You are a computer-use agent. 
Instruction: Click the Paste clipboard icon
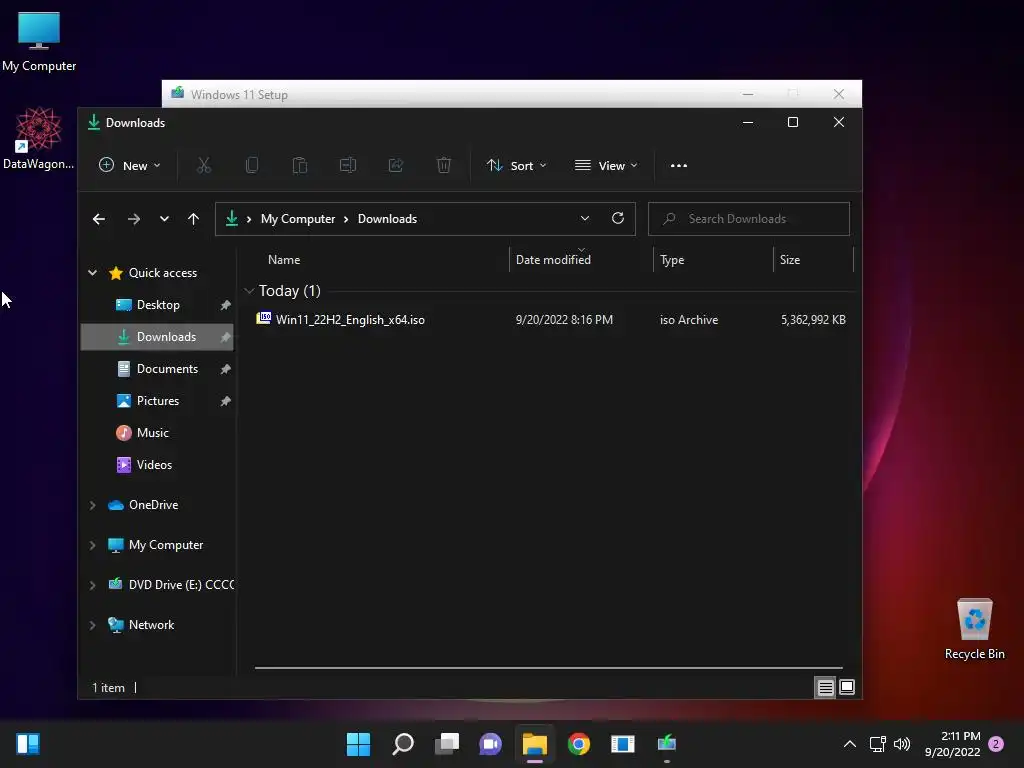(300, 165)
